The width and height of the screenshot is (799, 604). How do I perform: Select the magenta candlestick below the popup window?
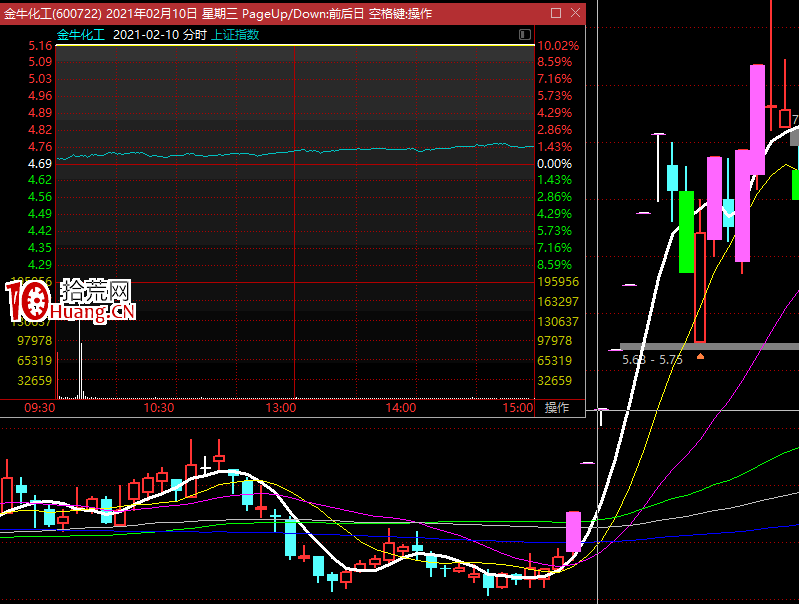574,532
